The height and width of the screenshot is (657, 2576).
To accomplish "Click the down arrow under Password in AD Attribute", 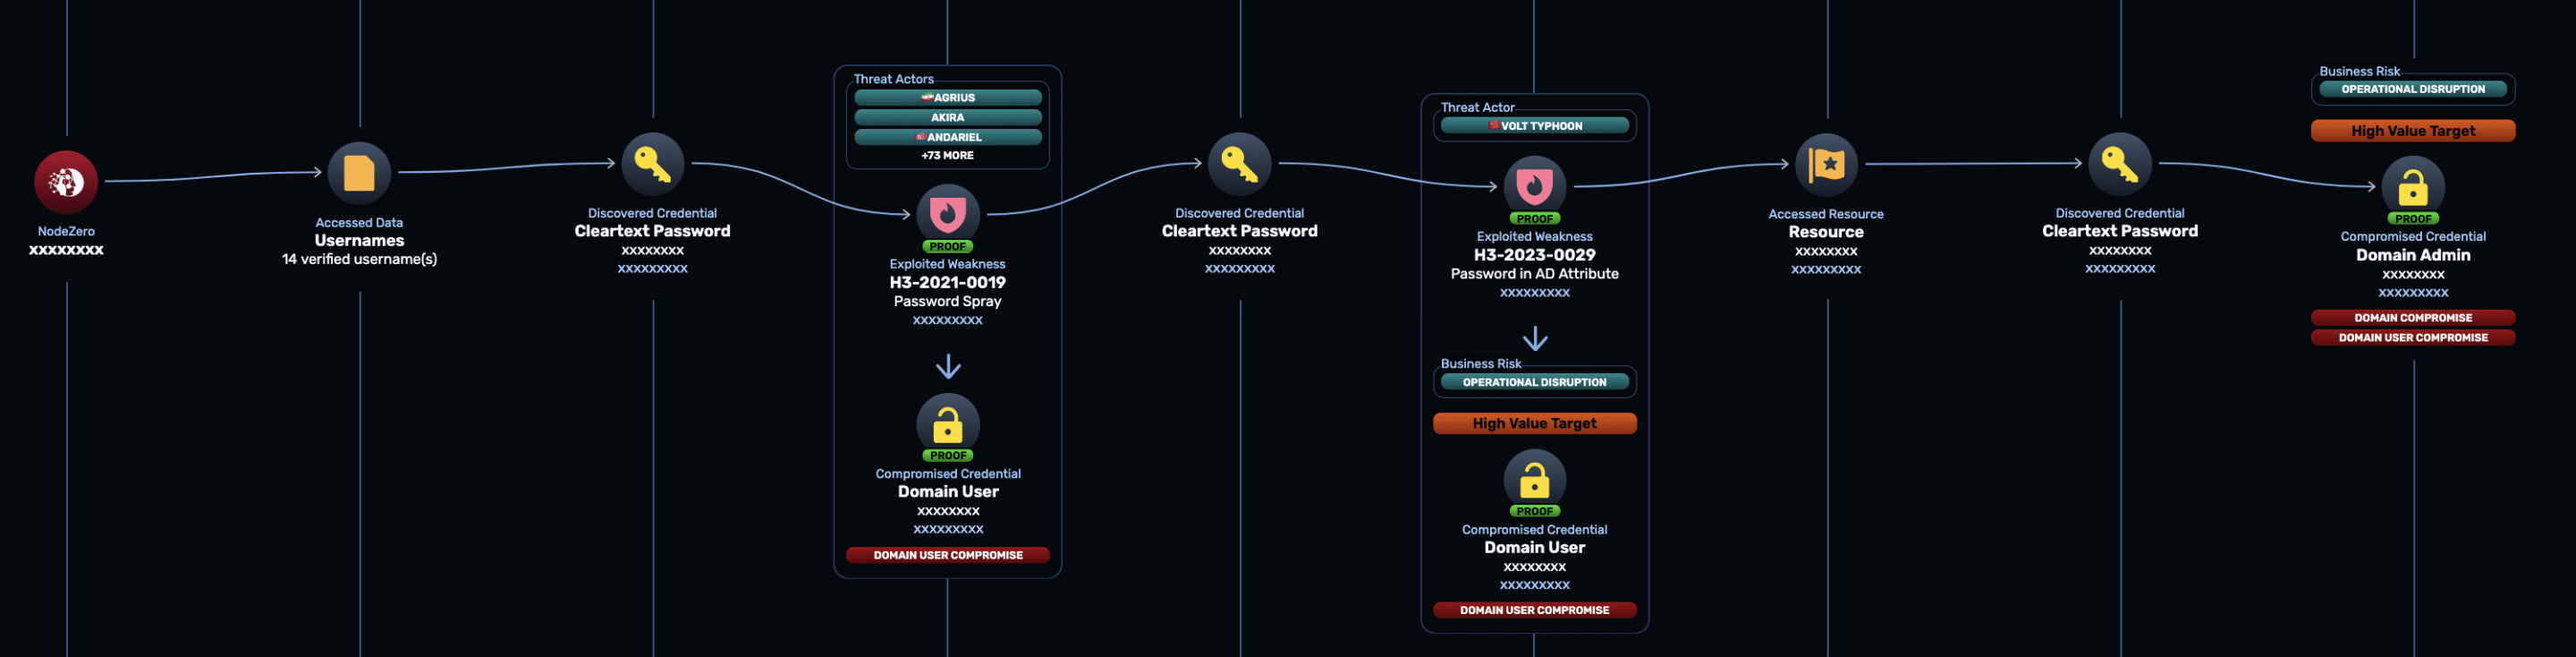I will pyautogui.click(x=1534, y=339).
